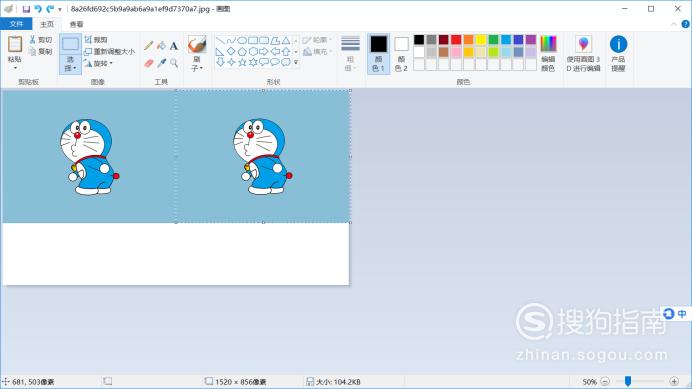Open Paint help question mark icon

(x=685, y=24)
